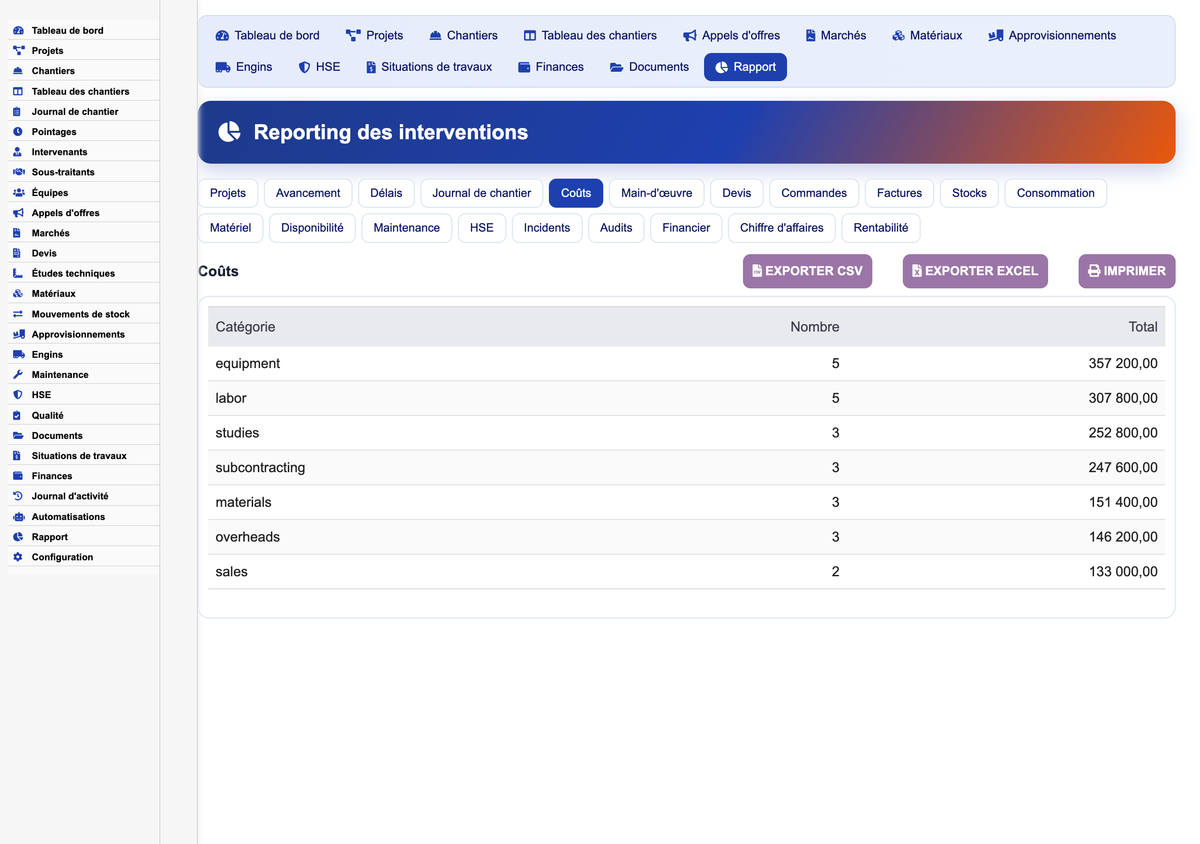Image resolution: width=1200 pixels, height=844 pixels.
Task: Click the Matériaux cubes icon in top navigation
Action: coord(898,36)
